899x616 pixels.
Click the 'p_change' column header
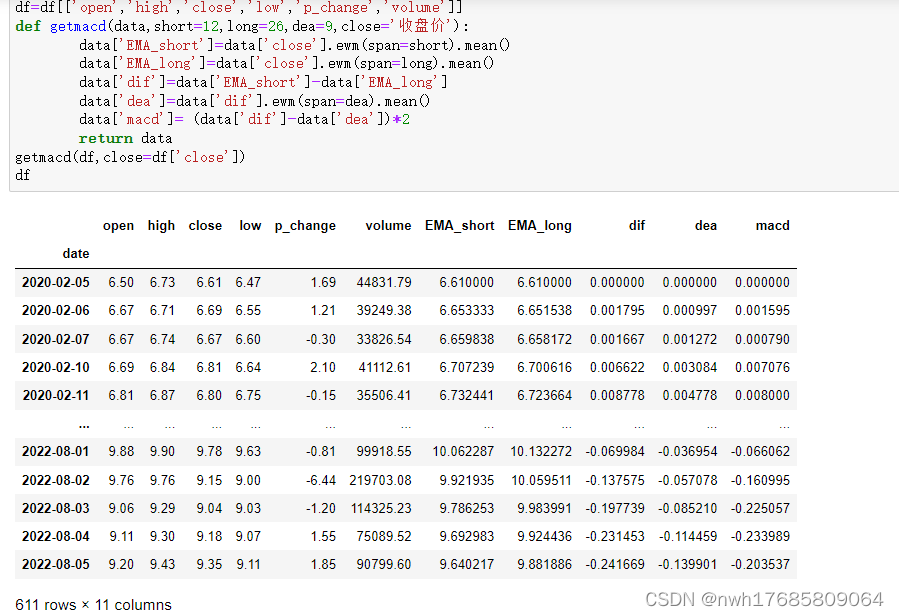305,226
